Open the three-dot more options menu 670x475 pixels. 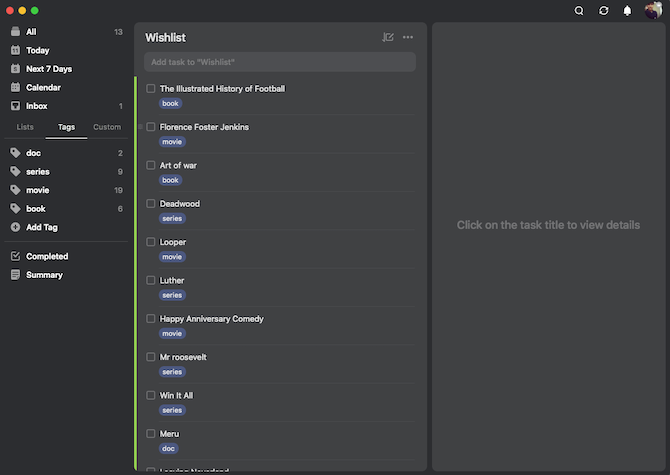[408, 37]
